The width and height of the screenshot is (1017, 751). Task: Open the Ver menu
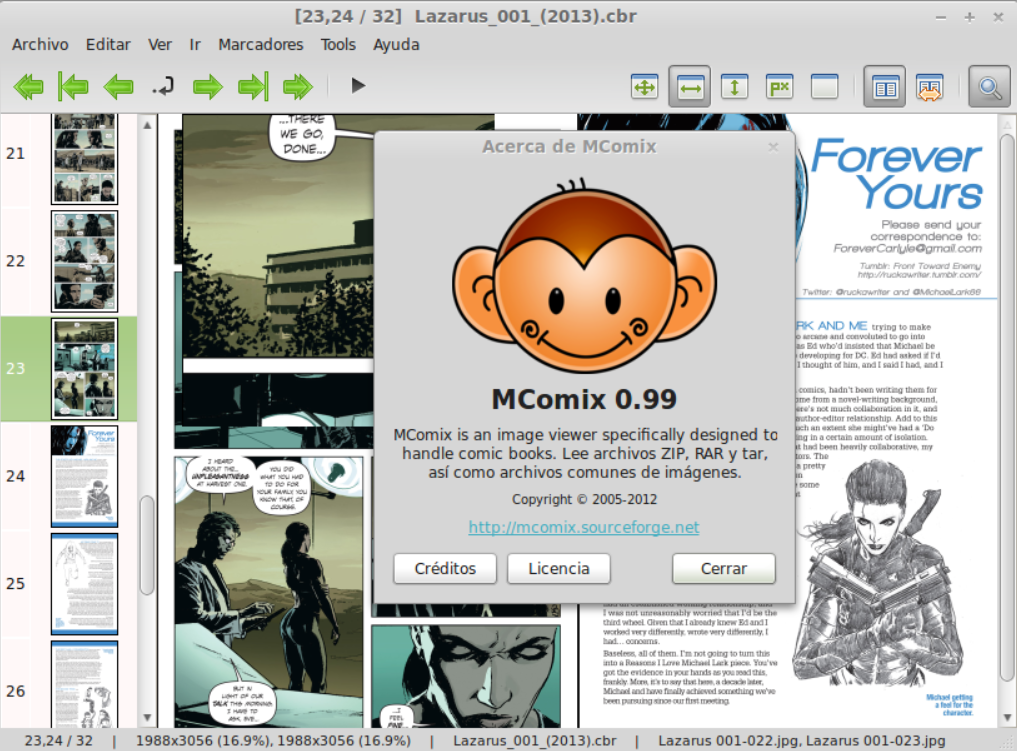pos(160,45)
